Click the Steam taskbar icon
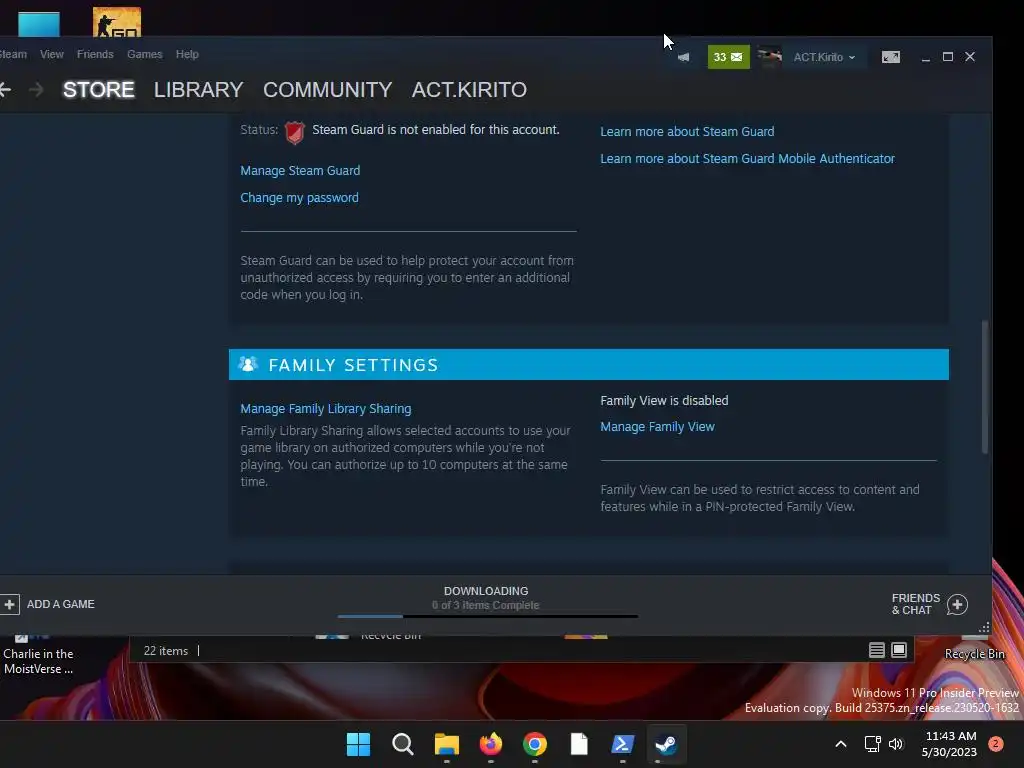This screenshot has width=1024, height=768. 666,744
